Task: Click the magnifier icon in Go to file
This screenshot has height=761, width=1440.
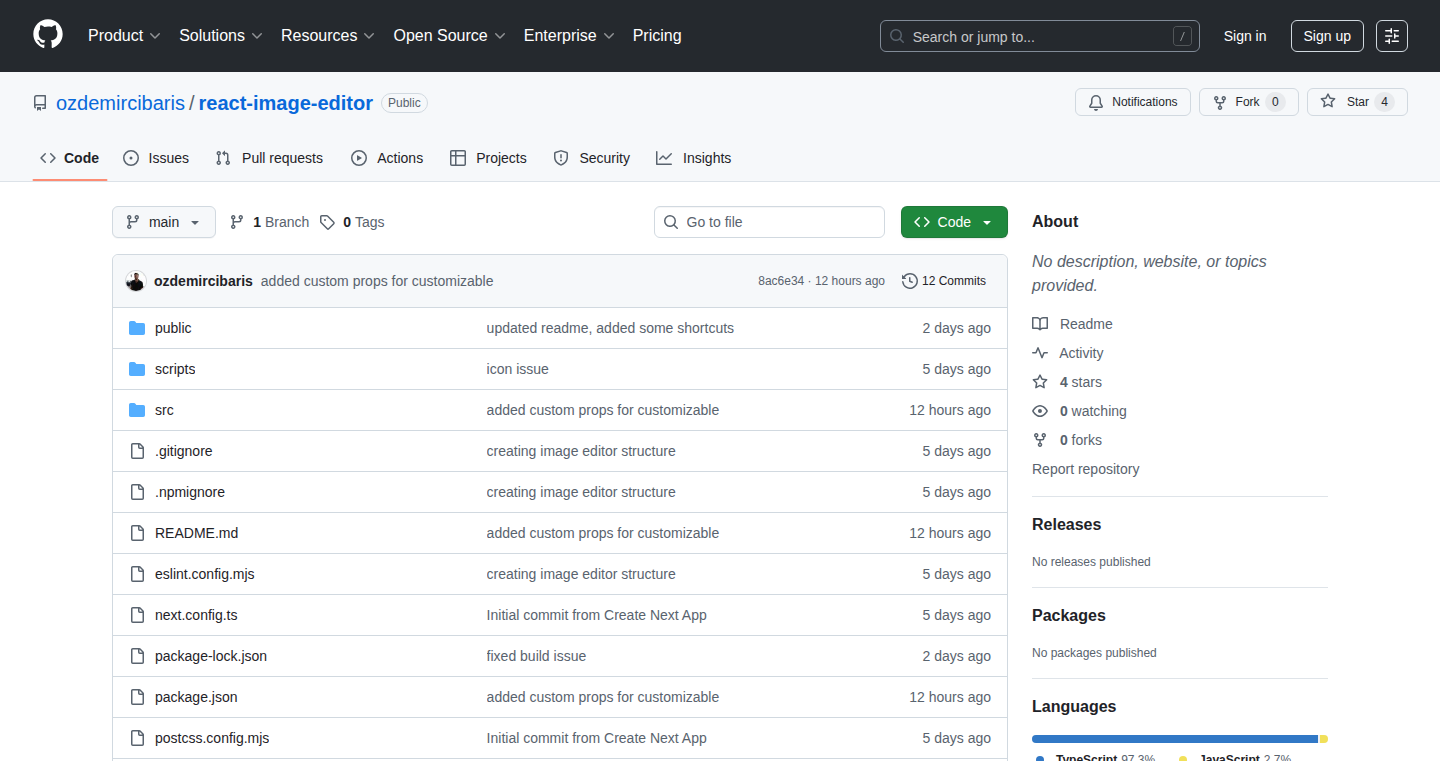Action: coord(672,222)
